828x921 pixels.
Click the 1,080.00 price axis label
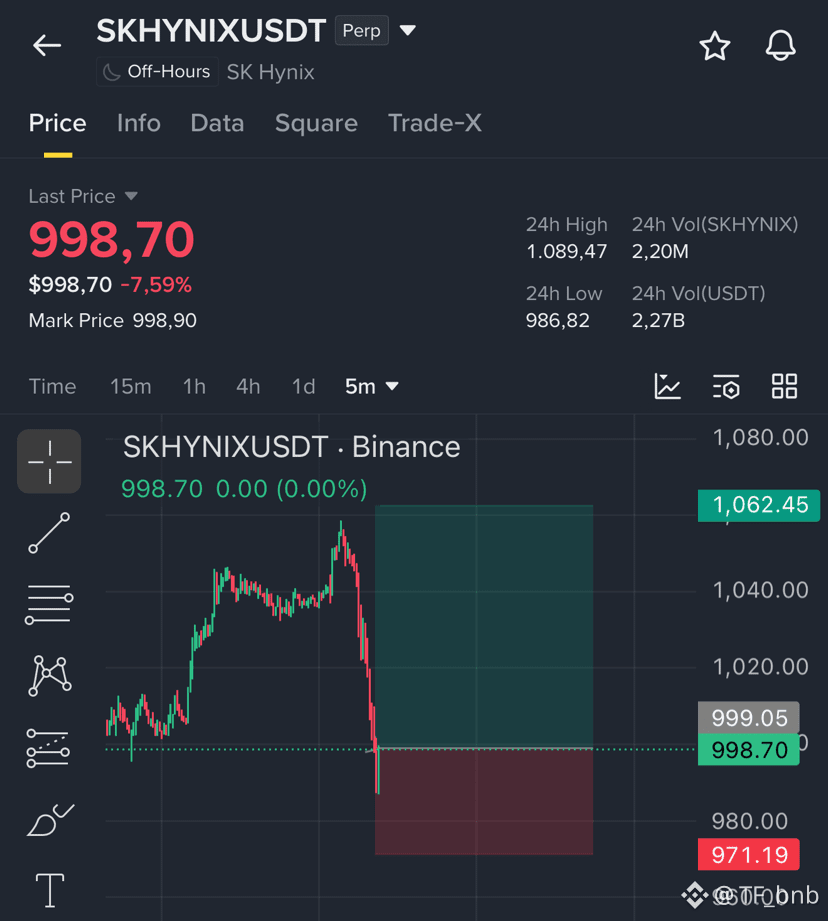760,438
